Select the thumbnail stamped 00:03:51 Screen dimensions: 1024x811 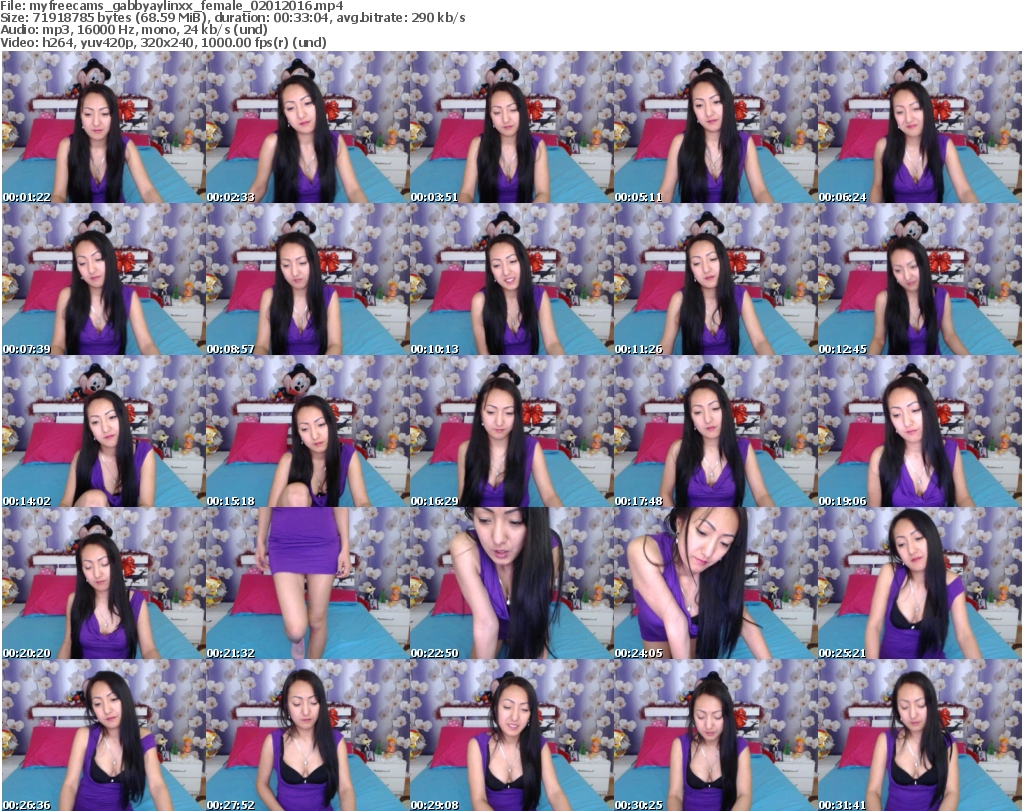(511, 127)
